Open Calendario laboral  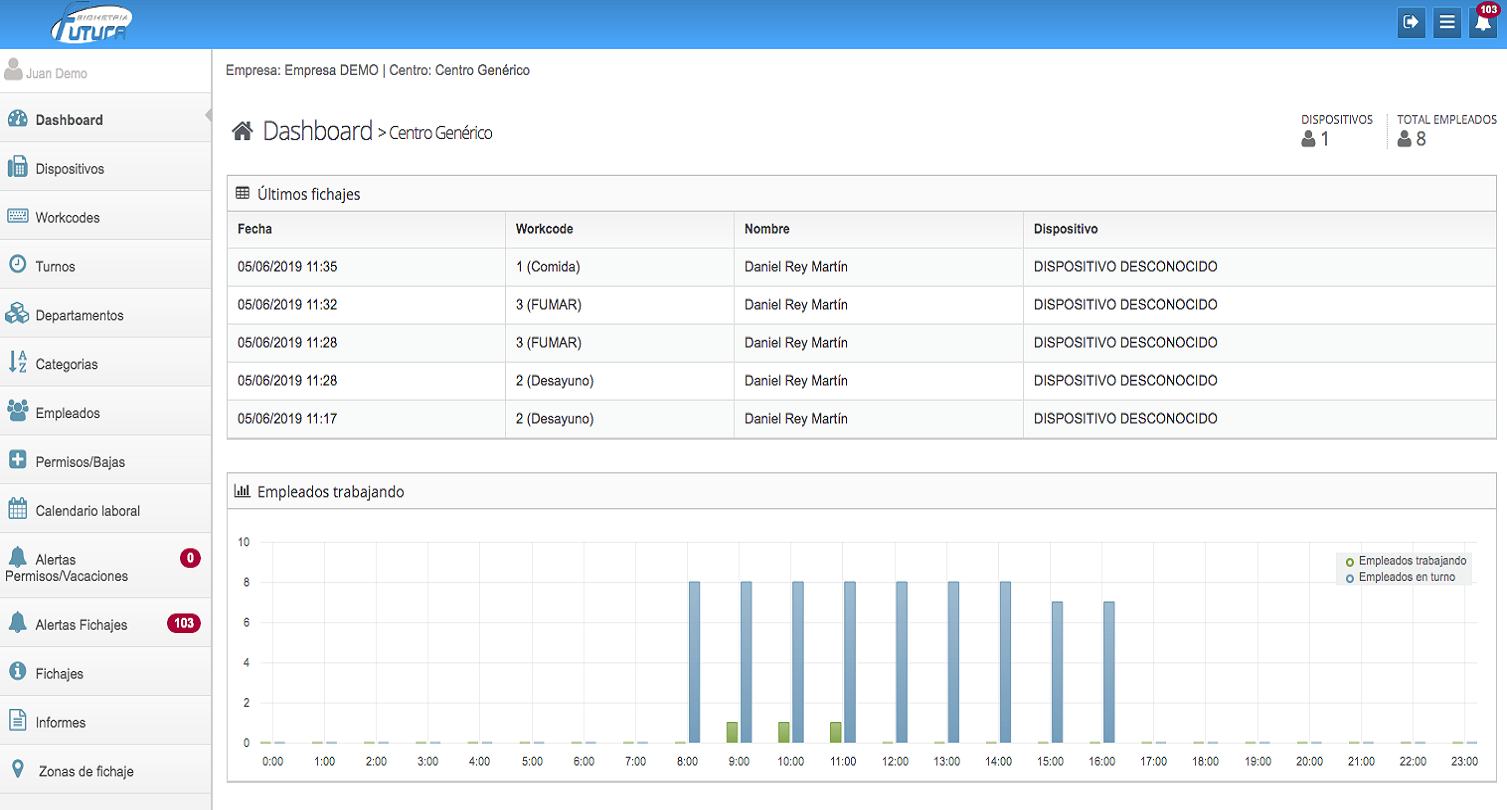tap(106, 510)
